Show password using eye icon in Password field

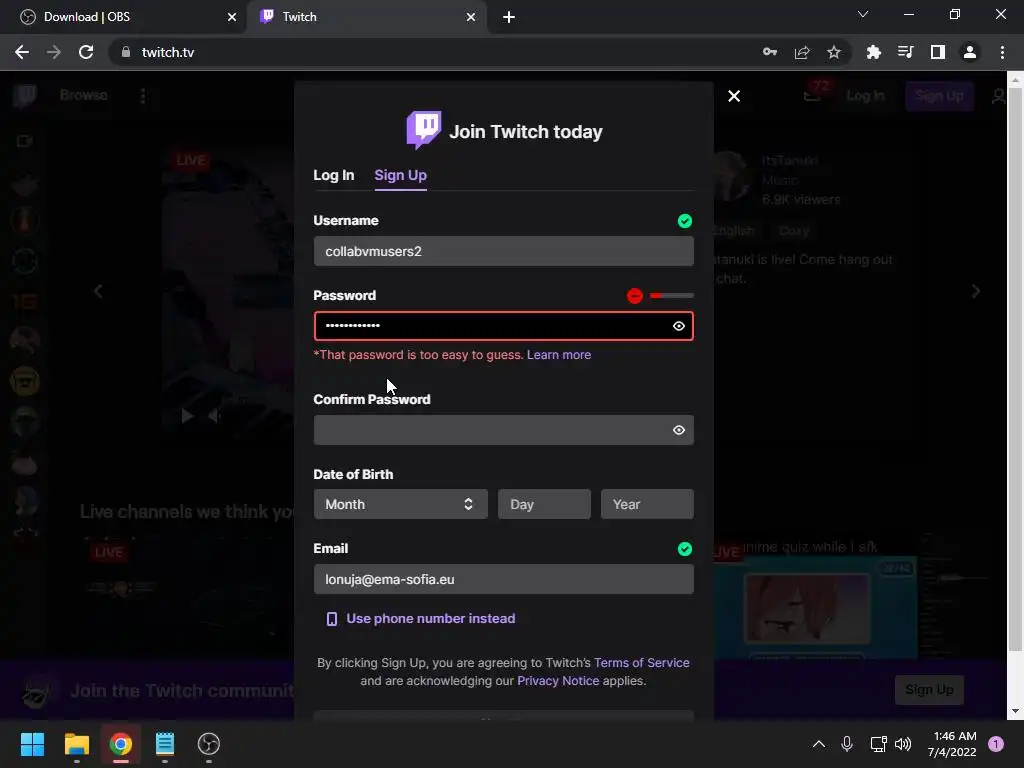coord(679,326)
